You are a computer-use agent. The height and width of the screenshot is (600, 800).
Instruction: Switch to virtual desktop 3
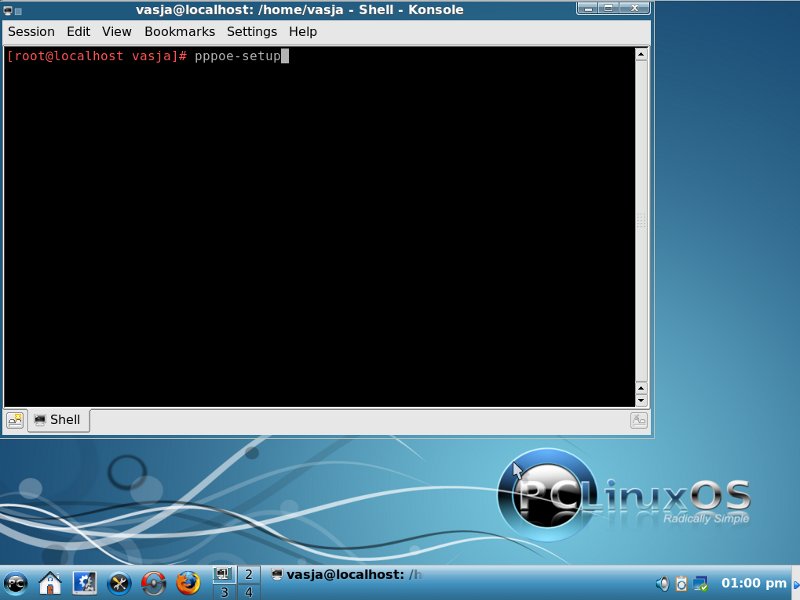[x=223, y=592]
